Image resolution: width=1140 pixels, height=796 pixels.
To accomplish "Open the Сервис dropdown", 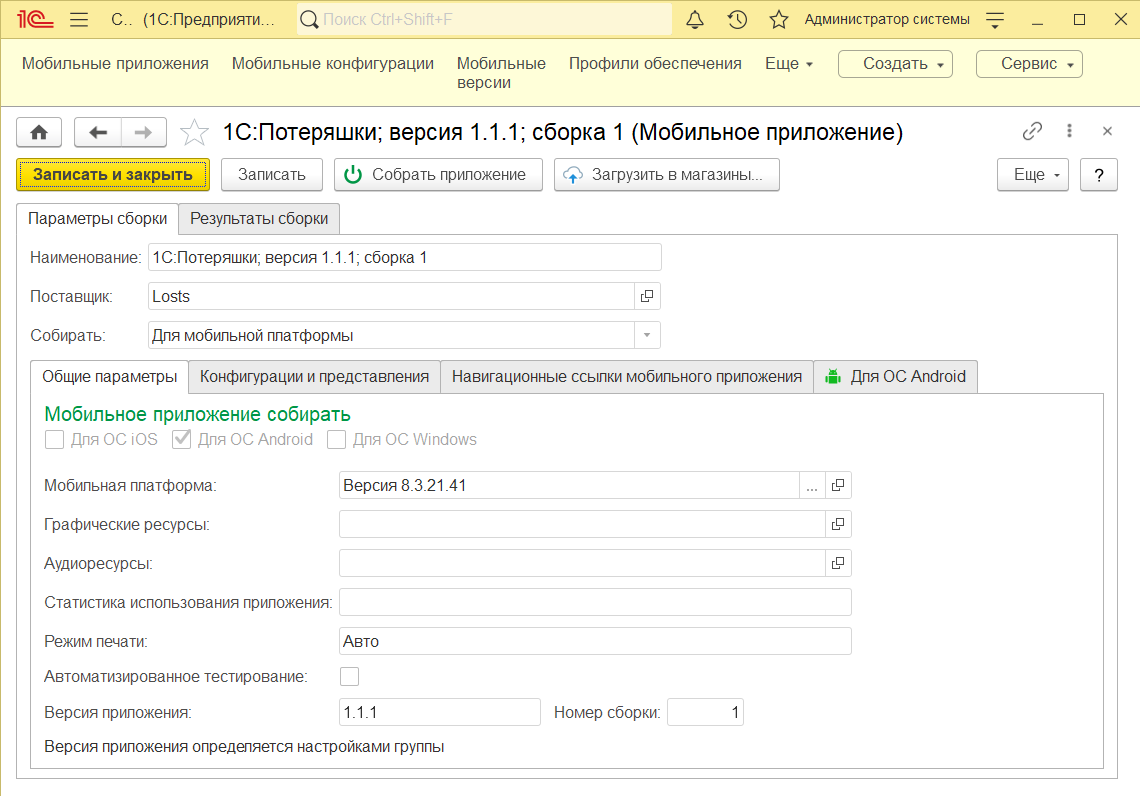I will [x=1029, y=64].
